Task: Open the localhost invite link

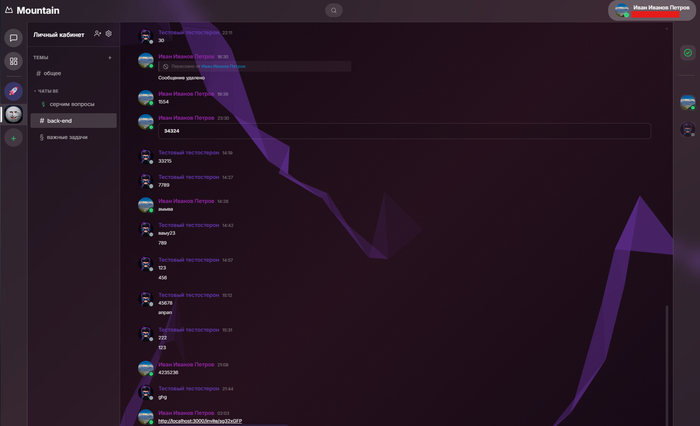Action: tap(200, 421)
